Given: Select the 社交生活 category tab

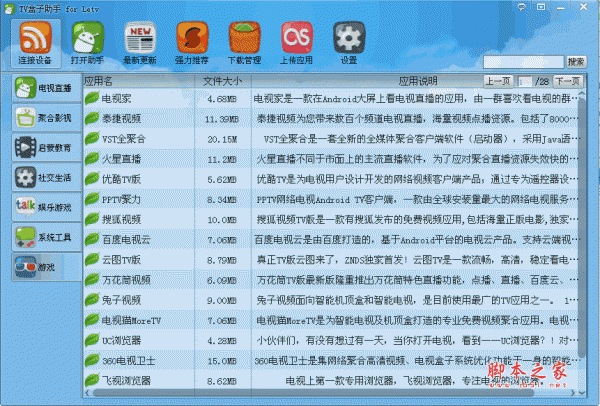Looking at the screenshot, I should point(47,178).
